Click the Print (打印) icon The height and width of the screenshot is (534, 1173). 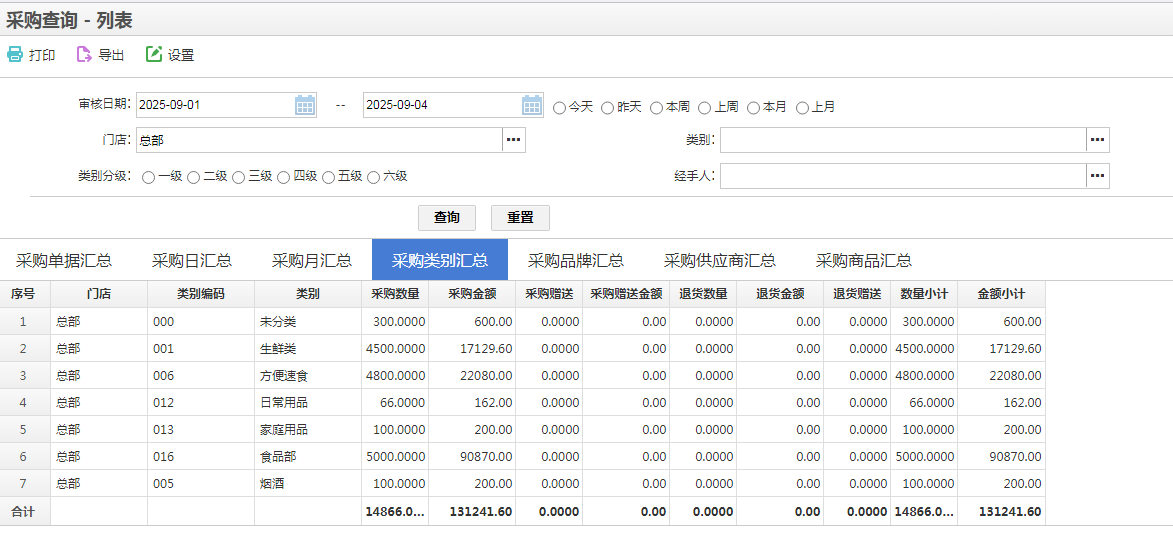[x=15, y=55]
